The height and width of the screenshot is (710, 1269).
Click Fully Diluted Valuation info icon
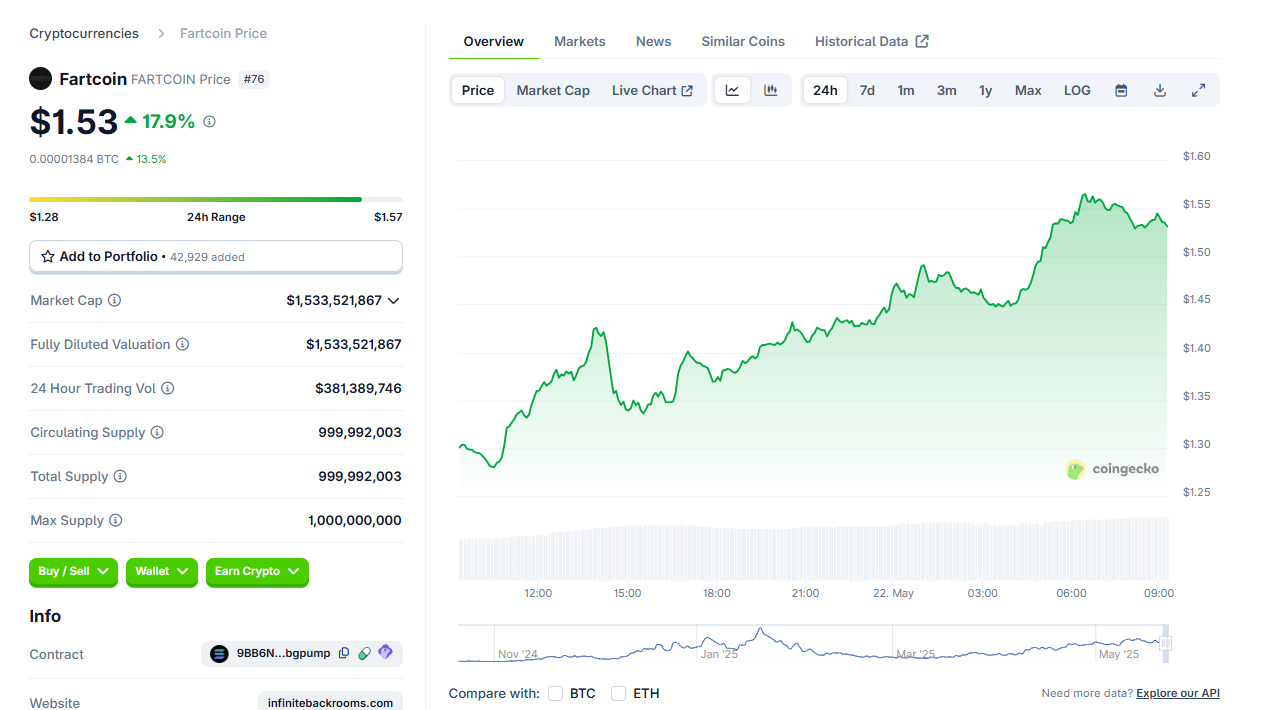click(x=182, y=344)
